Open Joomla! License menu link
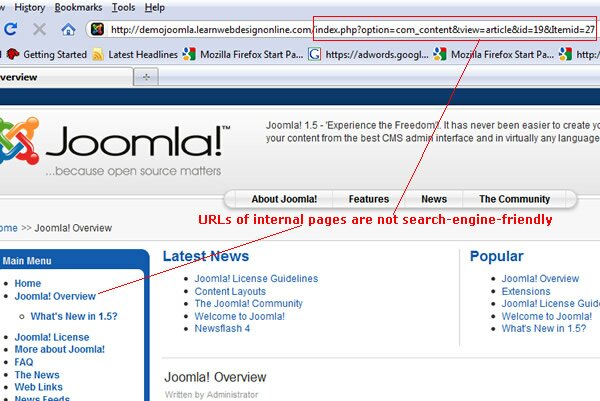 52,337
